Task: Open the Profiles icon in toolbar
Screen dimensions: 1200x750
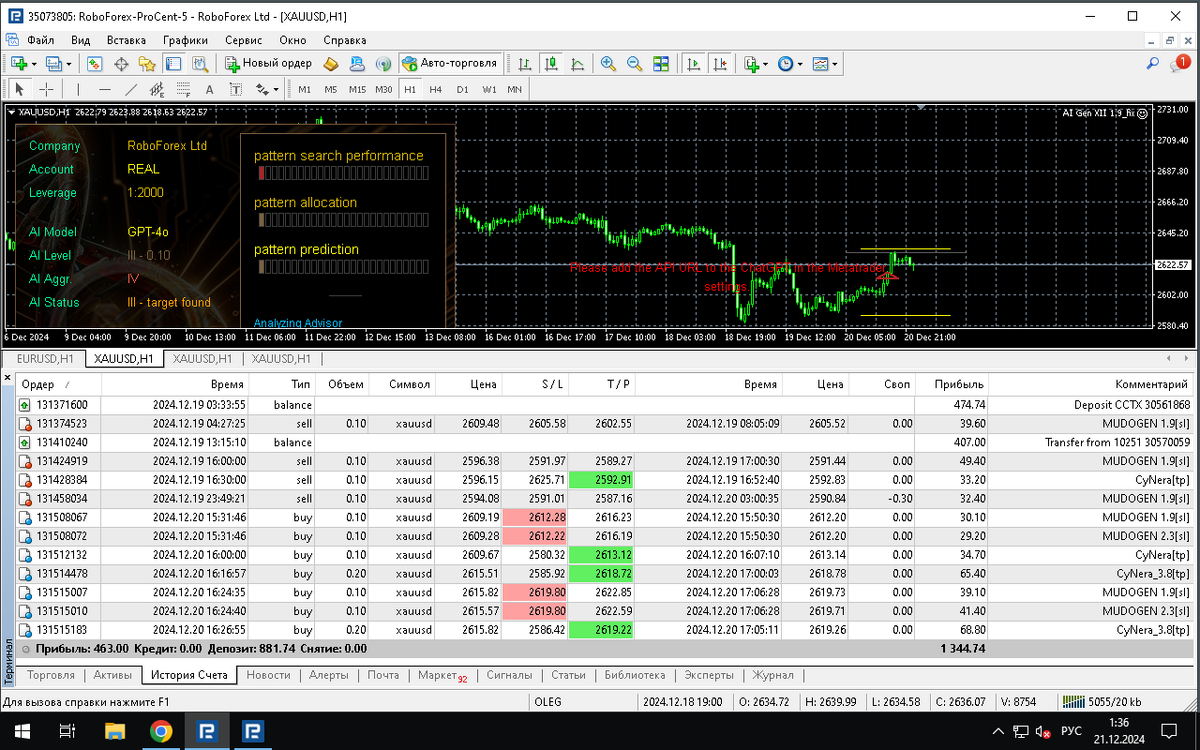Action: [54, 63]
